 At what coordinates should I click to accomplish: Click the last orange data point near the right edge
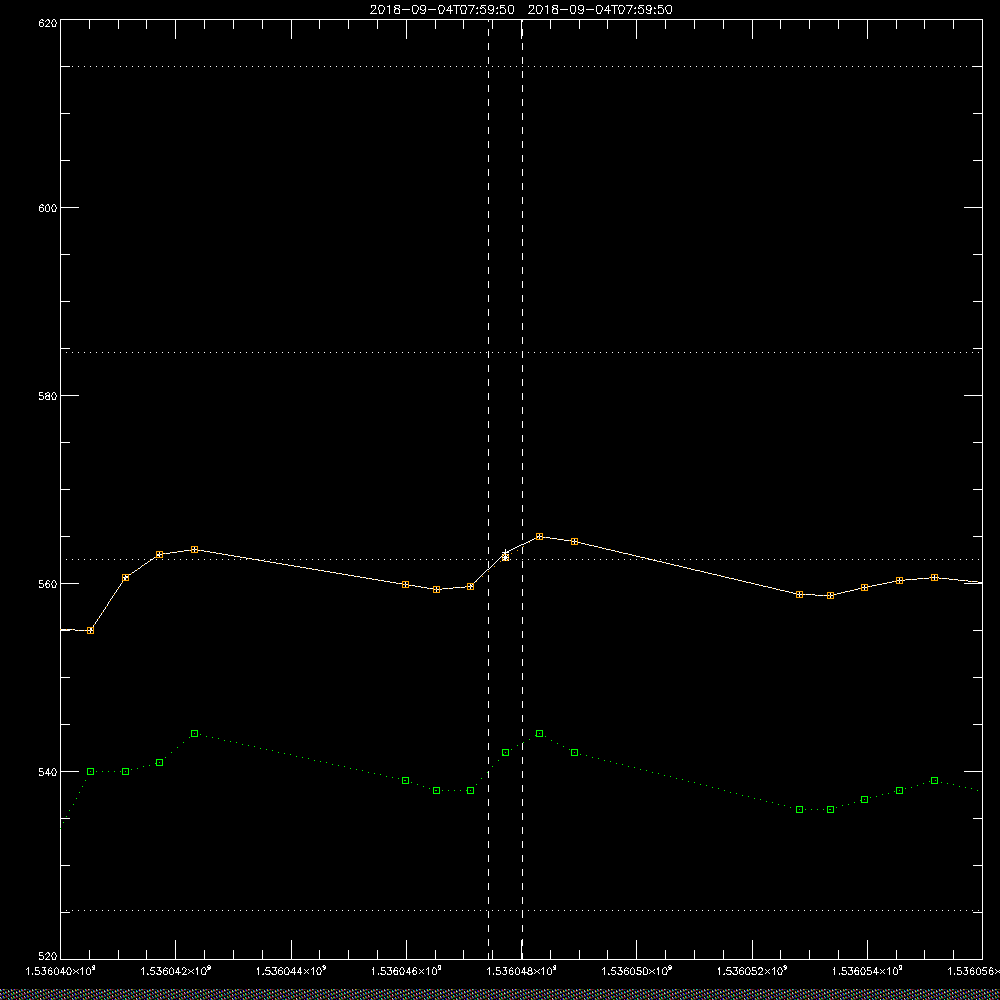[935, 578]
